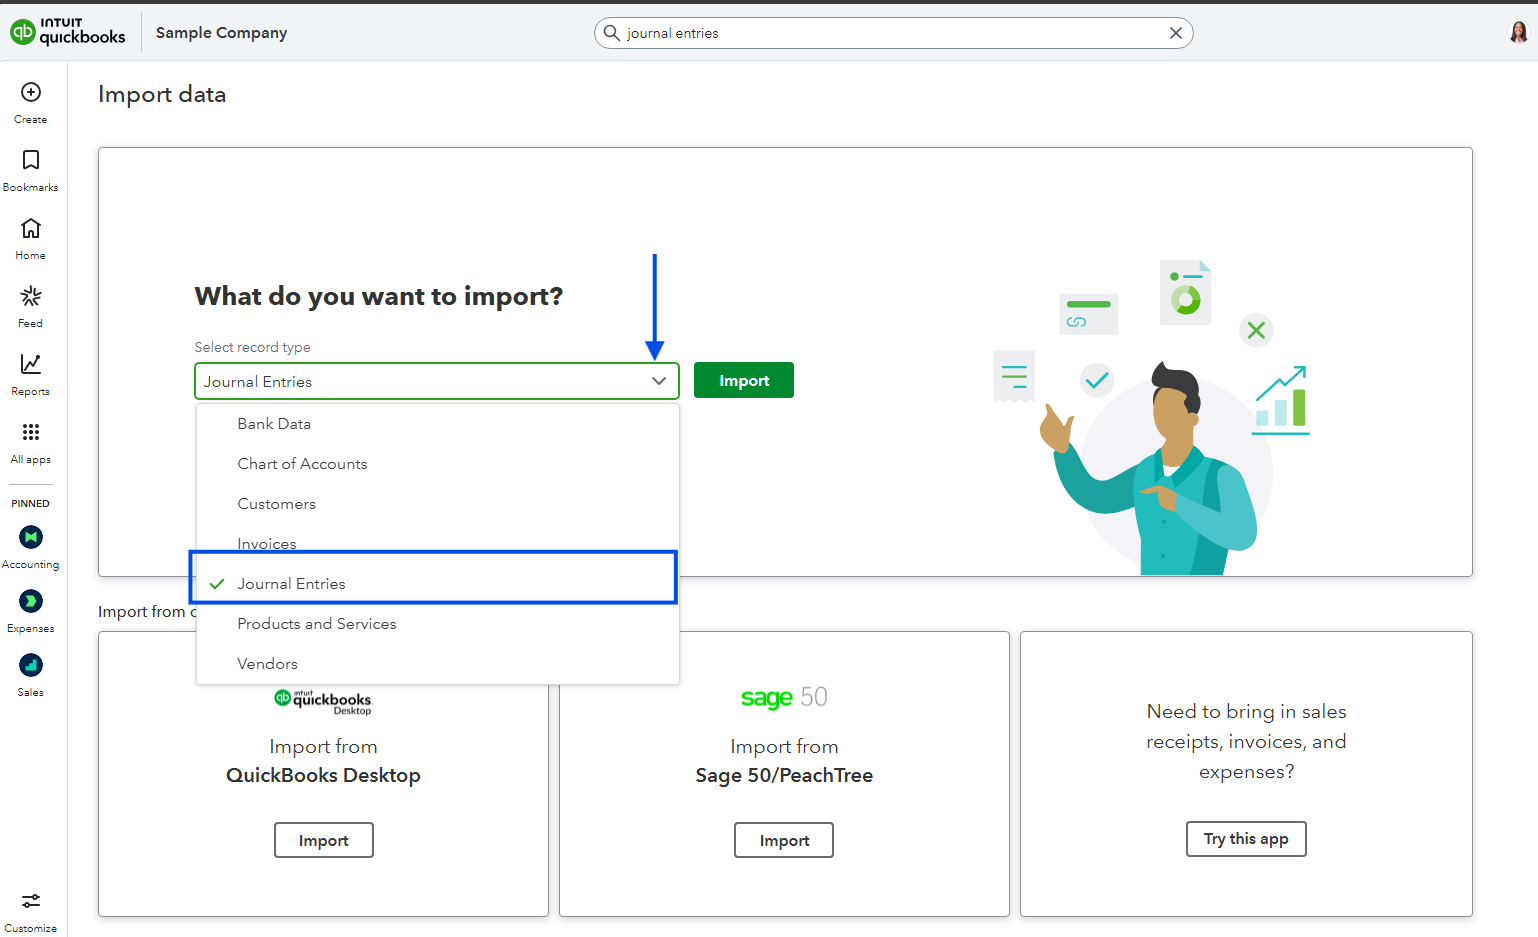The image size is (1538, 937).
Task: Click the journal entries search box
Action: click(x=894, y=33)
